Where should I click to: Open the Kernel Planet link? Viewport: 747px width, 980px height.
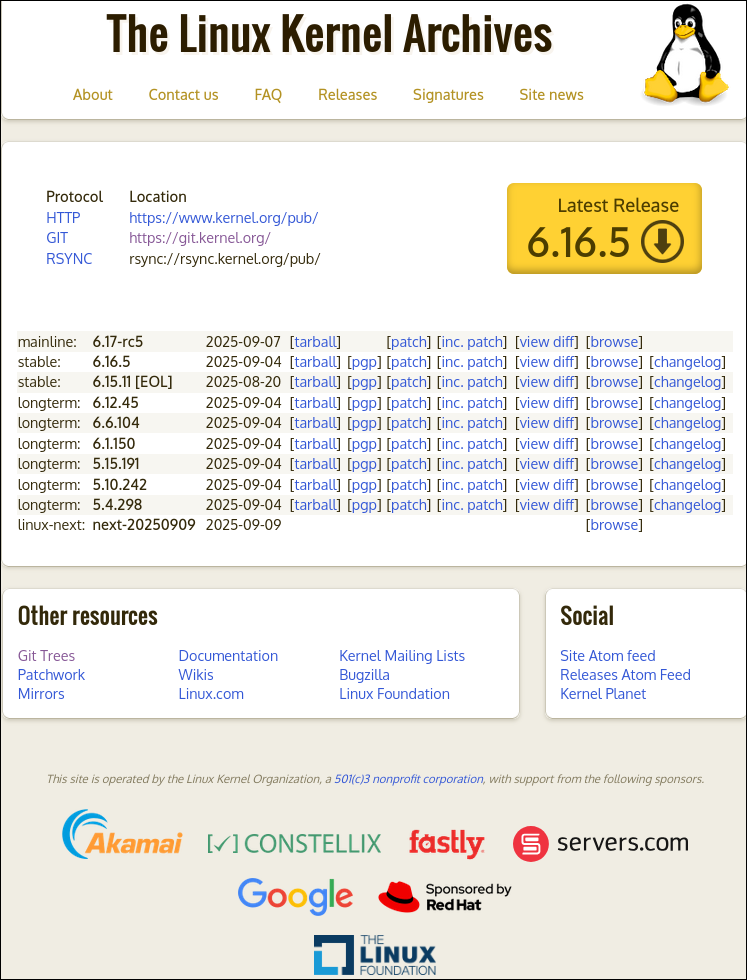[x=603, y=694]
